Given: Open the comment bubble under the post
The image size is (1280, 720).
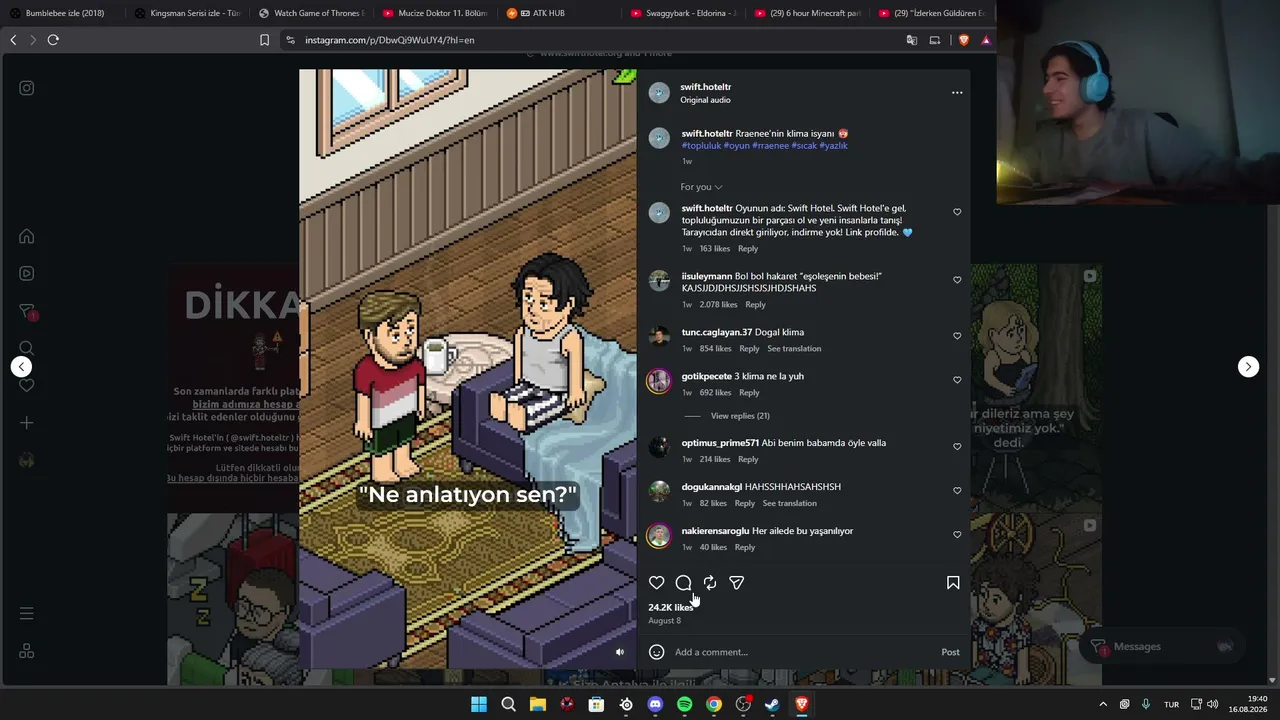Looking at the screenshot, I should click(683, 583).
